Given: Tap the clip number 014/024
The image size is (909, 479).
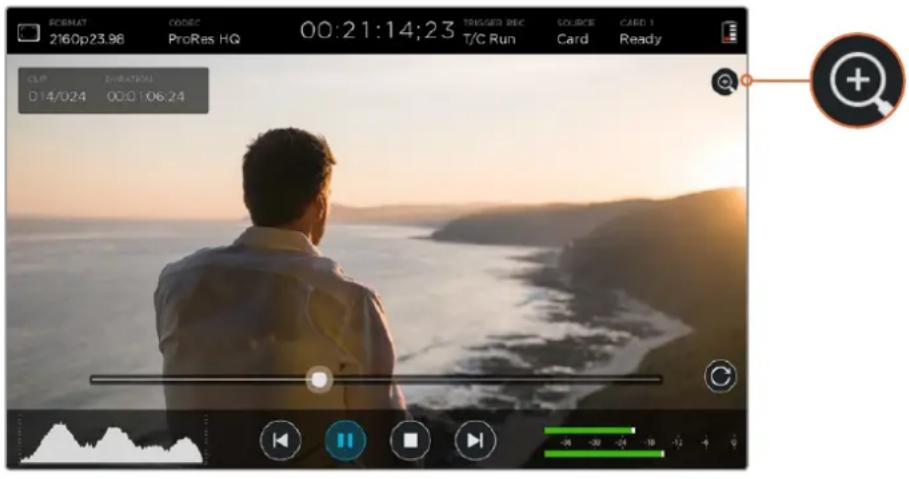Looking at the screenshot, I should 57,96.
